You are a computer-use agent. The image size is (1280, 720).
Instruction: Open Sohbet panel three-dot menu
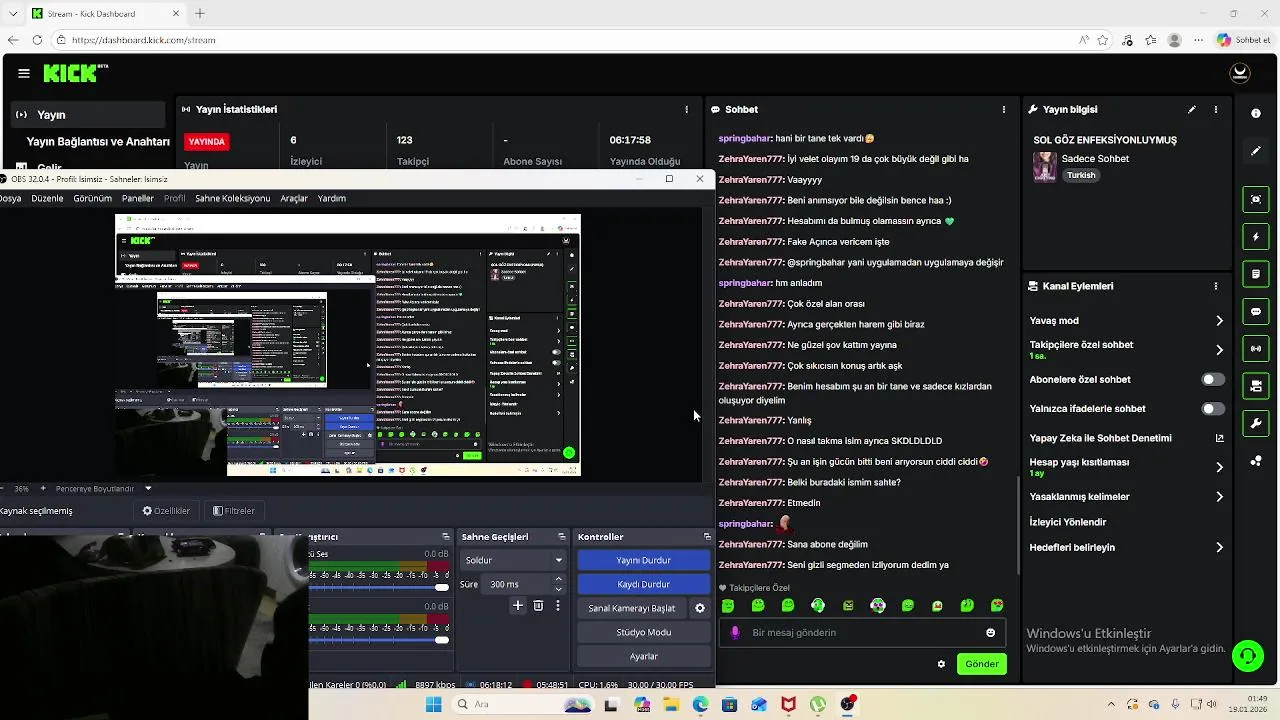[x=1004, y=109]
